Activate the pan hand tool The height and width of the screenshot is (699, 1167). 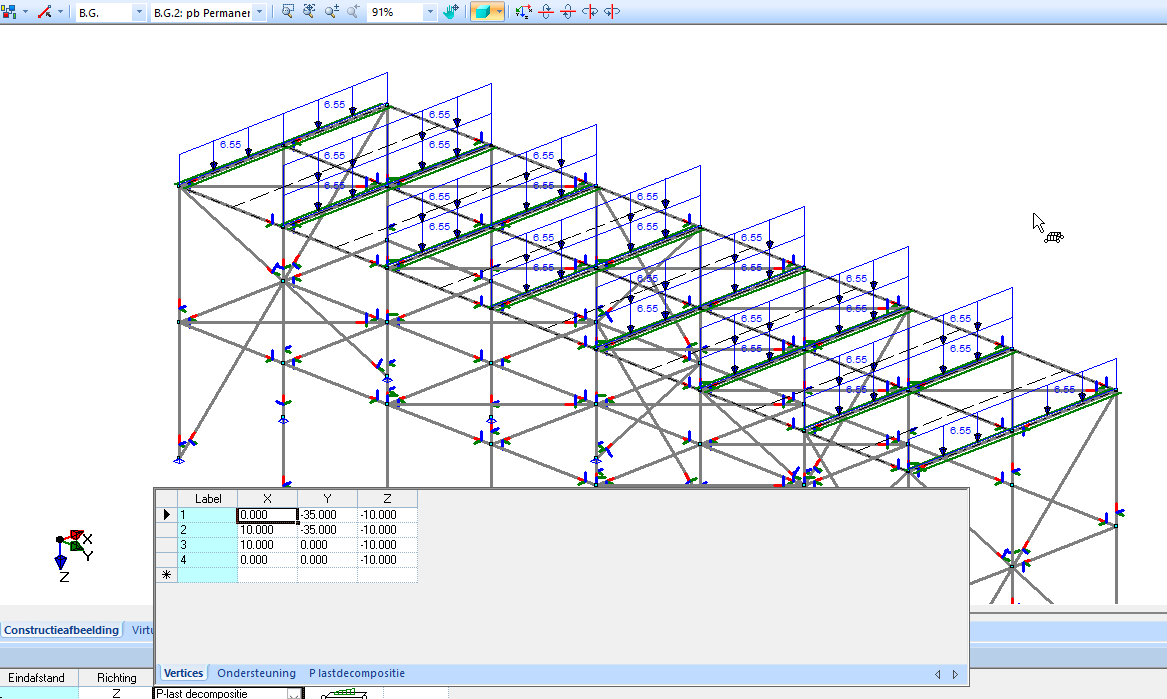(450, 12)
